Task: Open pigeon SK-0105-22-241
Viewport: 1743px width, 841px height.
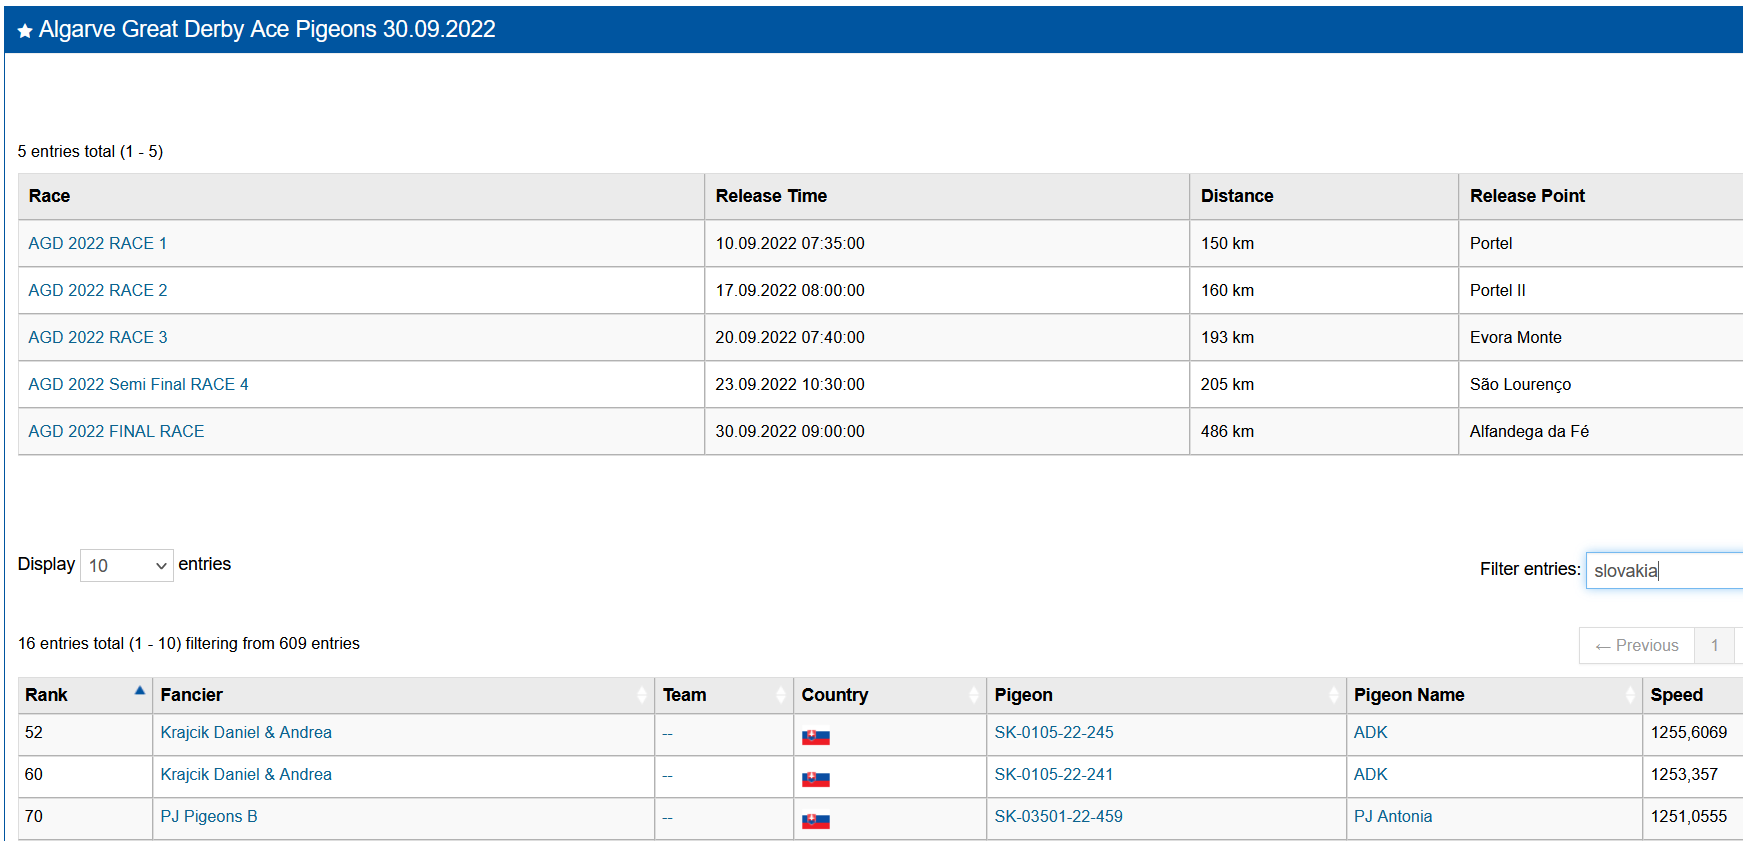Action: pyautogui.click(x=1054, y=774)
